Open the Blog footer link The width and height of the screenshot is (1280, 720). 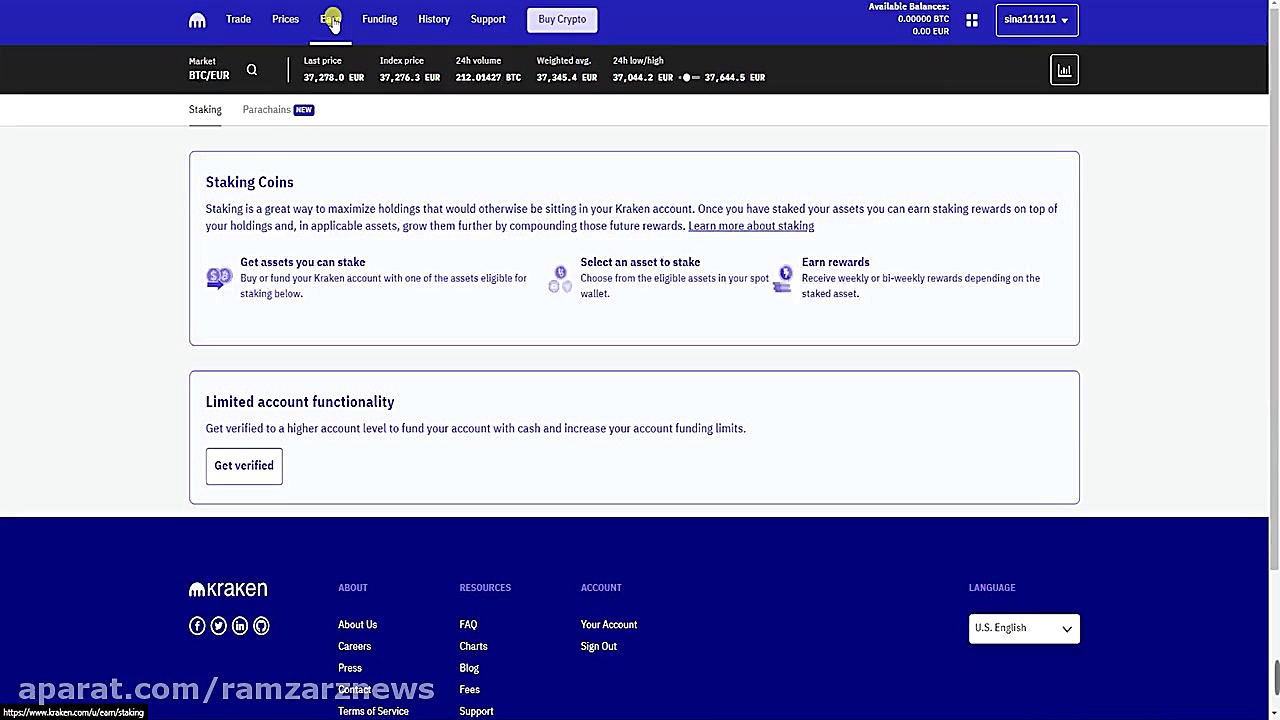click(x=469, y=668)
